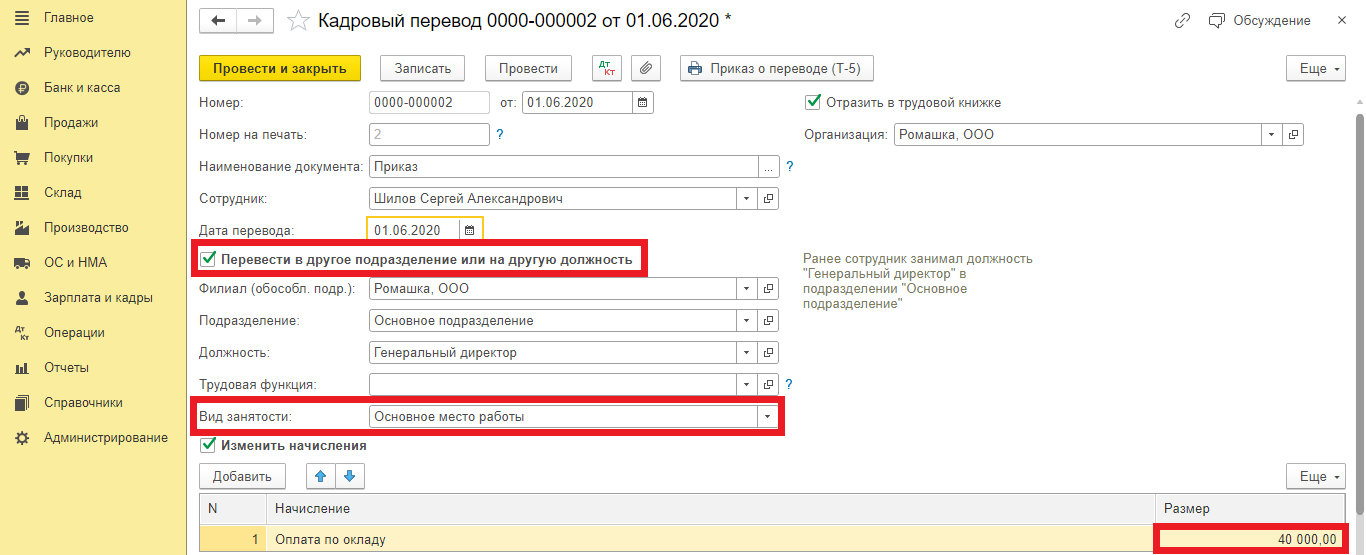Open calendar for Дата перевода
Viewport: 1366px width, 555px height.
(x=469, y=230)
